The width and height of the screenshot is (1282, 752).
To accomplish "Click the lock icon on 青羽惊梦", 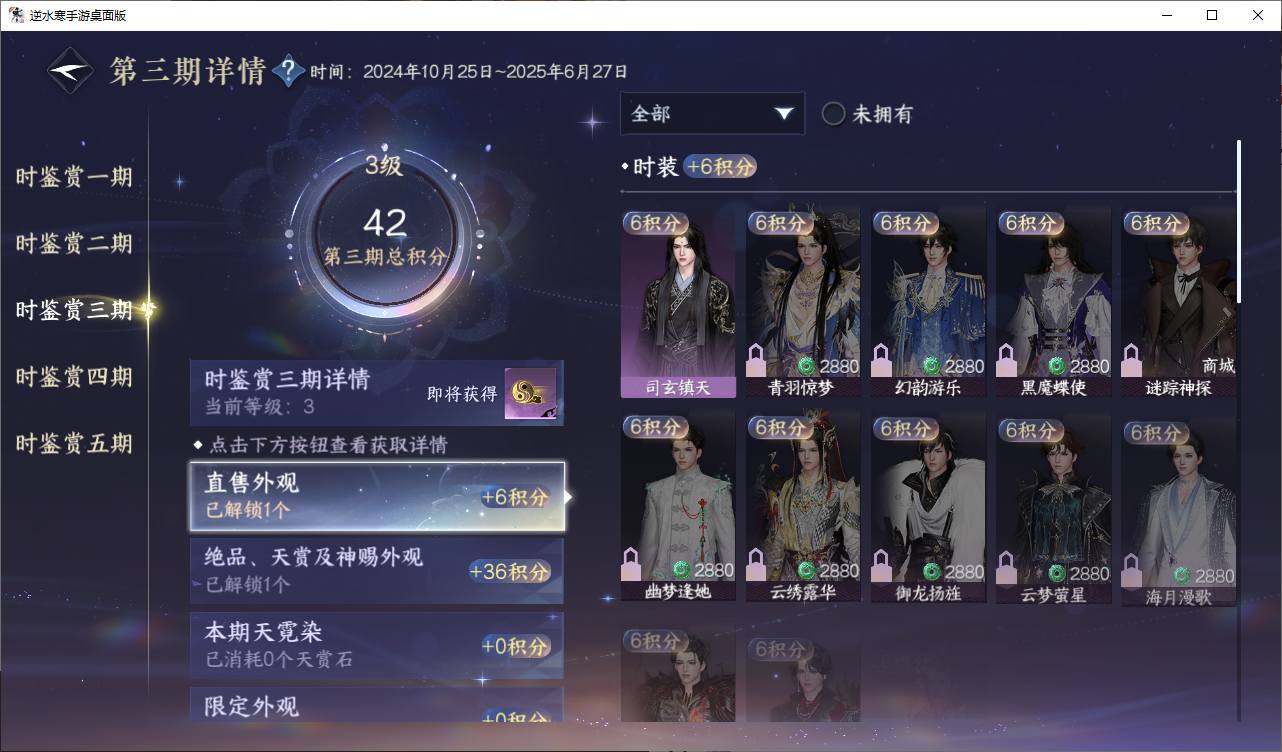I will pyautogui.click(x=757, y=360).
